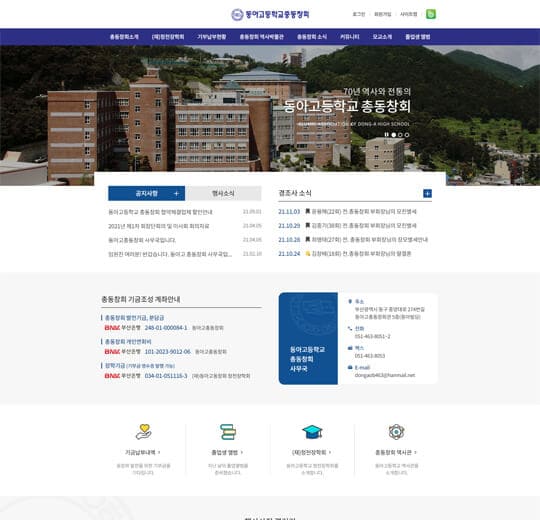540x520 pixels.
Task: Open the 사이트맵 link
Action: pos(408,14)
